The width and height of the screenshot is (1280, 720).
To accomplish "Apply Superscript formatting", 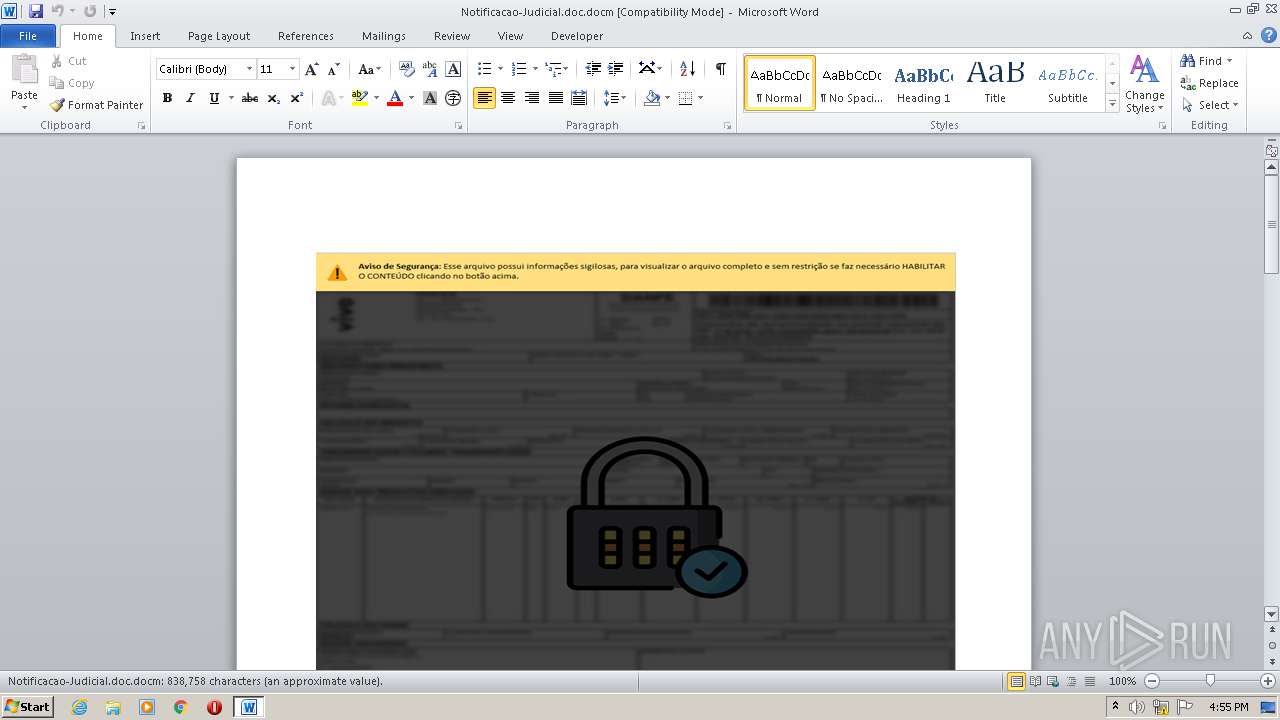I will click(x=297, y=98).
